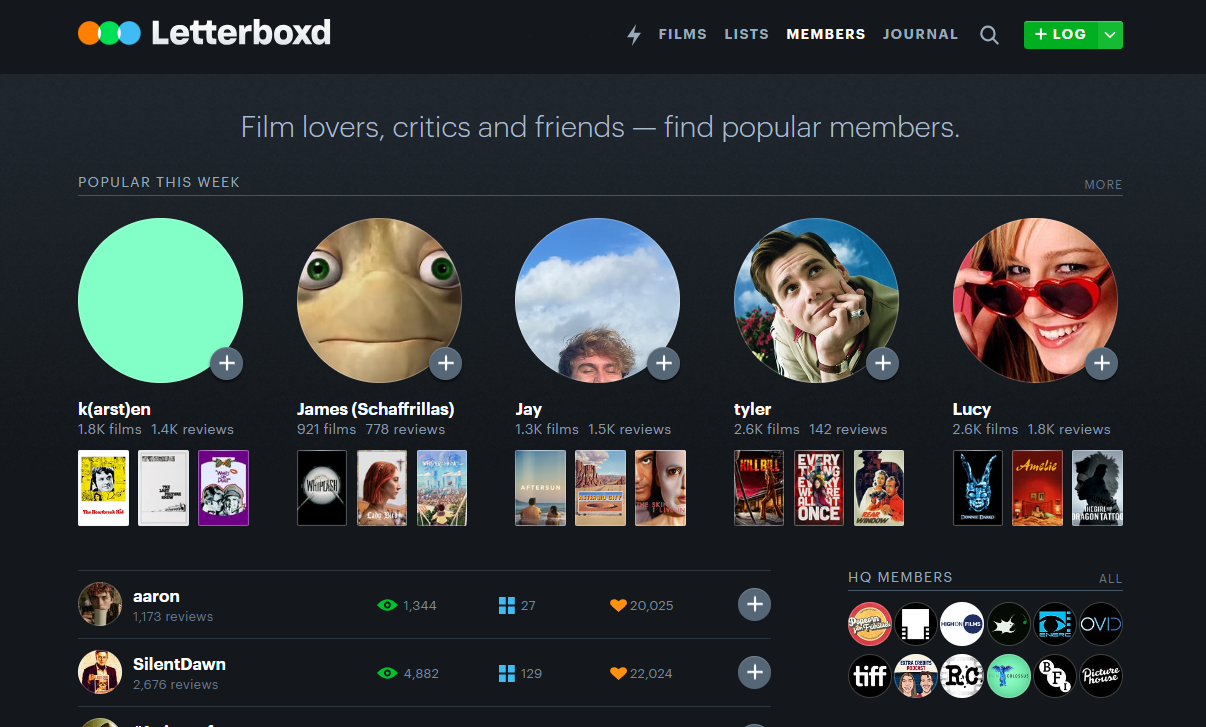View SilentDawn's lists grid count
This screenshot has width=1206, height=727.
(x=520, y=673)
